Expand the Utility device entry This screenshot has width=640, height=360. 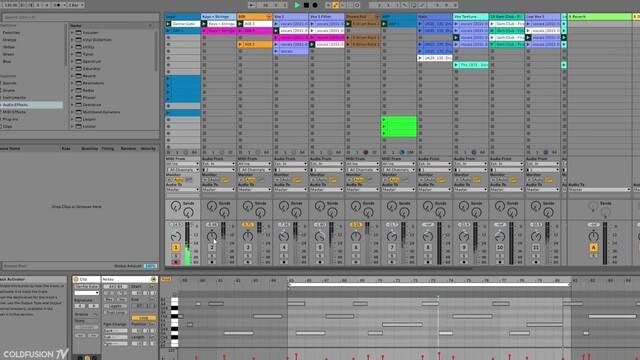click(x=72, y=47)
